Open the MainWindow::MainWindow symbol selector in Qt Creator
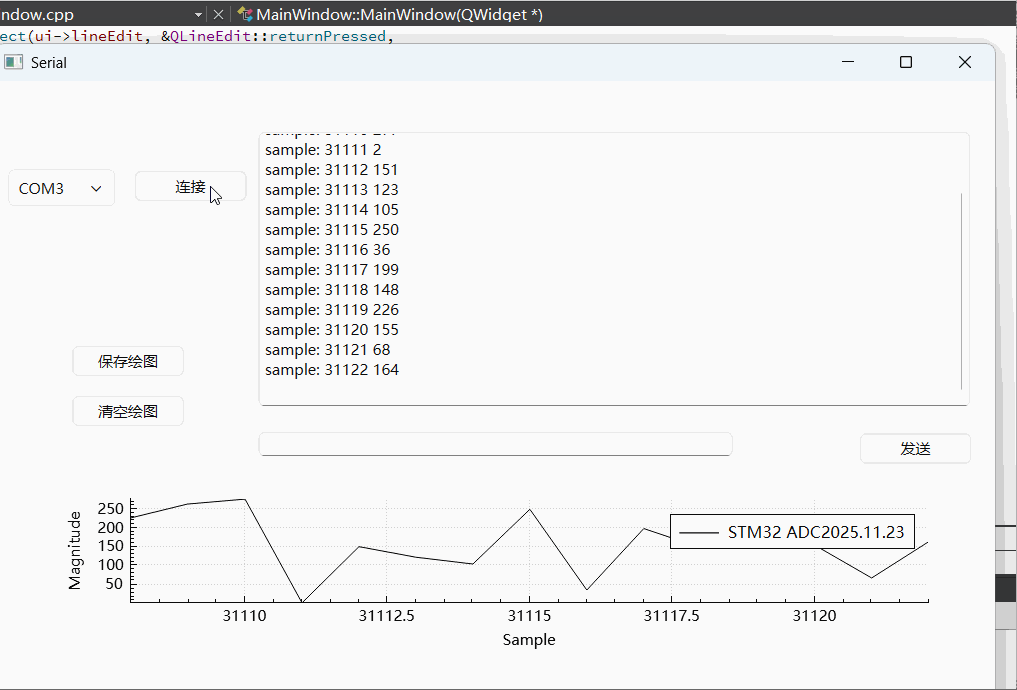 pos(399,14)
